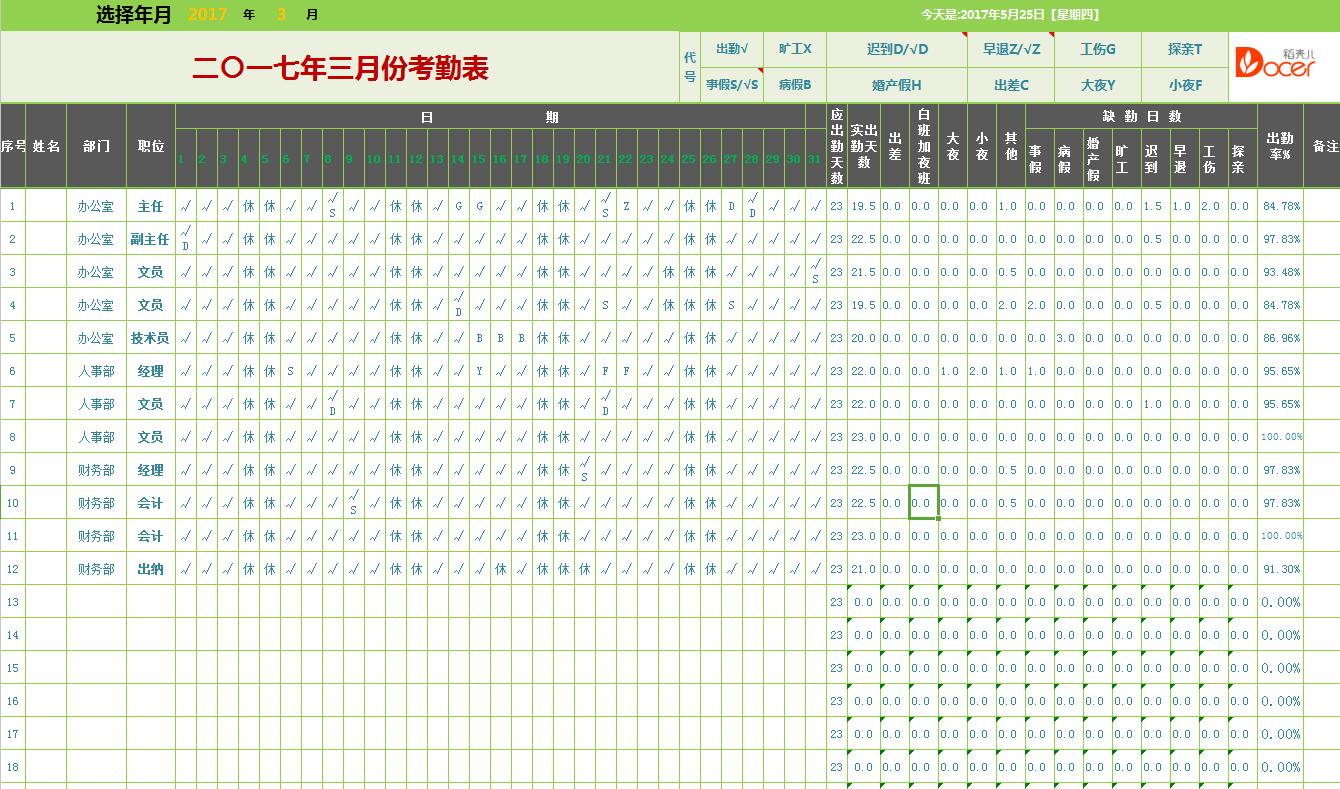1340x789 pixels.
Task: Select legend cell 事假S/√S
Action: 732,85
